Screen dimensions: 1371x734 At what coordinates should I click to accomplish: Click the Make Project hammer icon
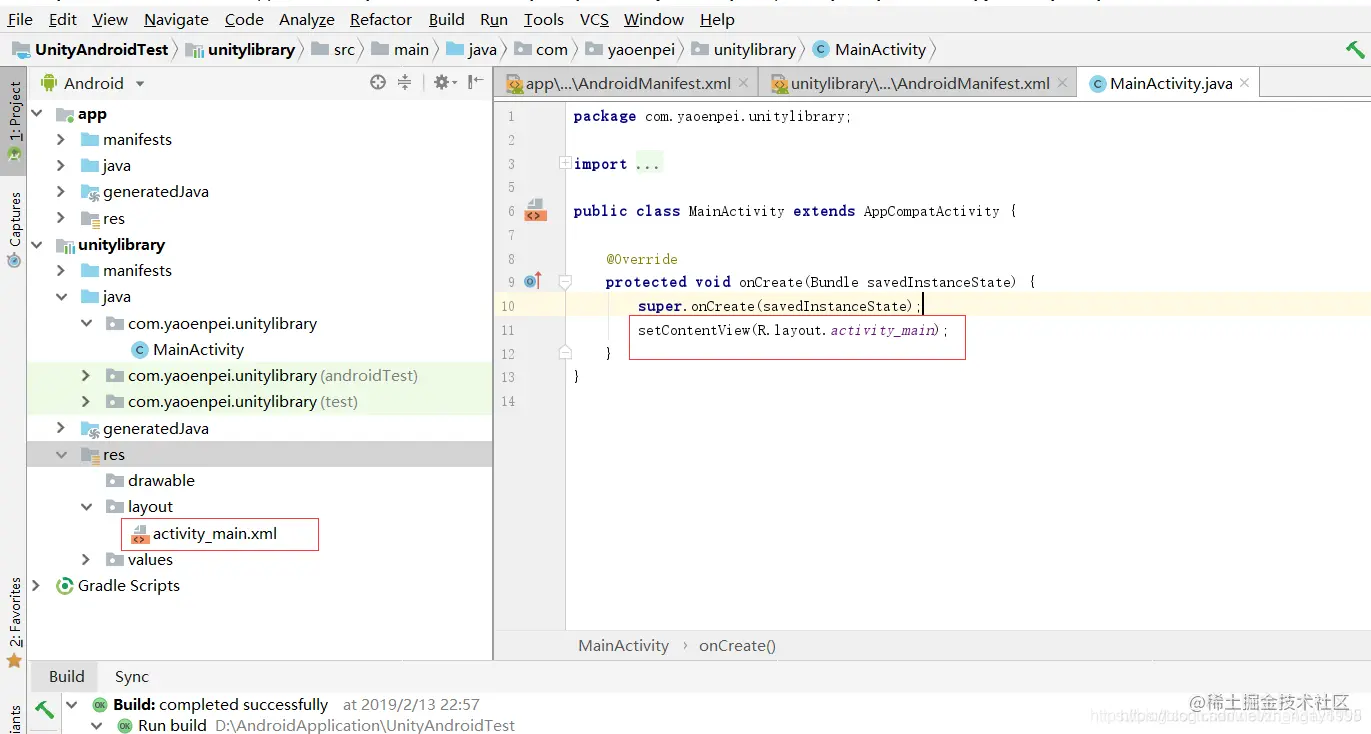click(x=1355, y=49)
